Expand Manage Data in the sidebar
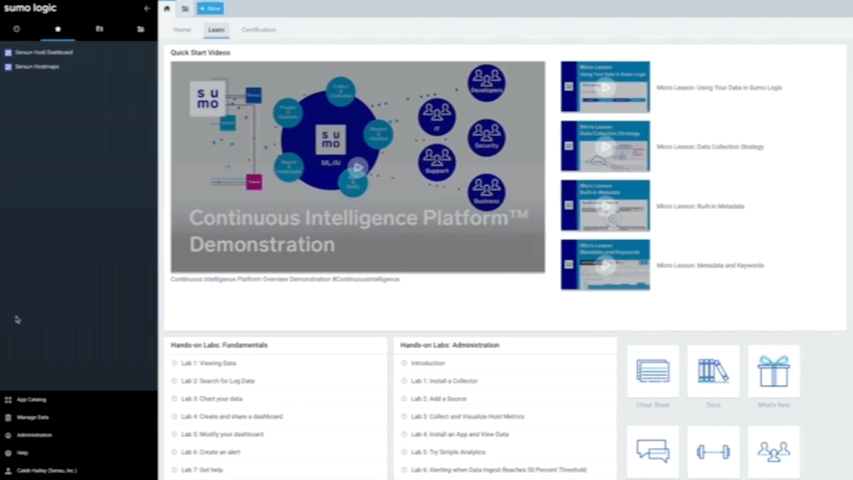 pyautogui.click(x=32, y=417)
